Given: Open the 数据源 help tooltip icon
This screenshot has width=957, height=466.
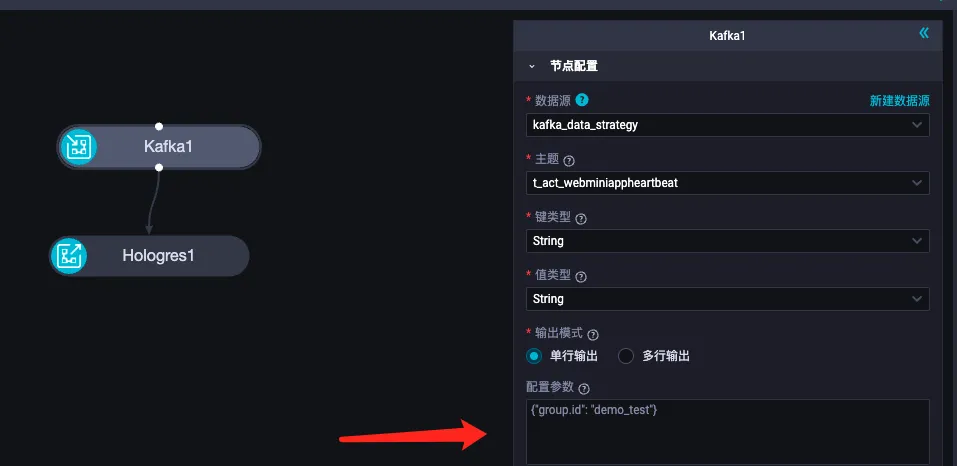Looking at the screenshot, I should coord(582,99).
